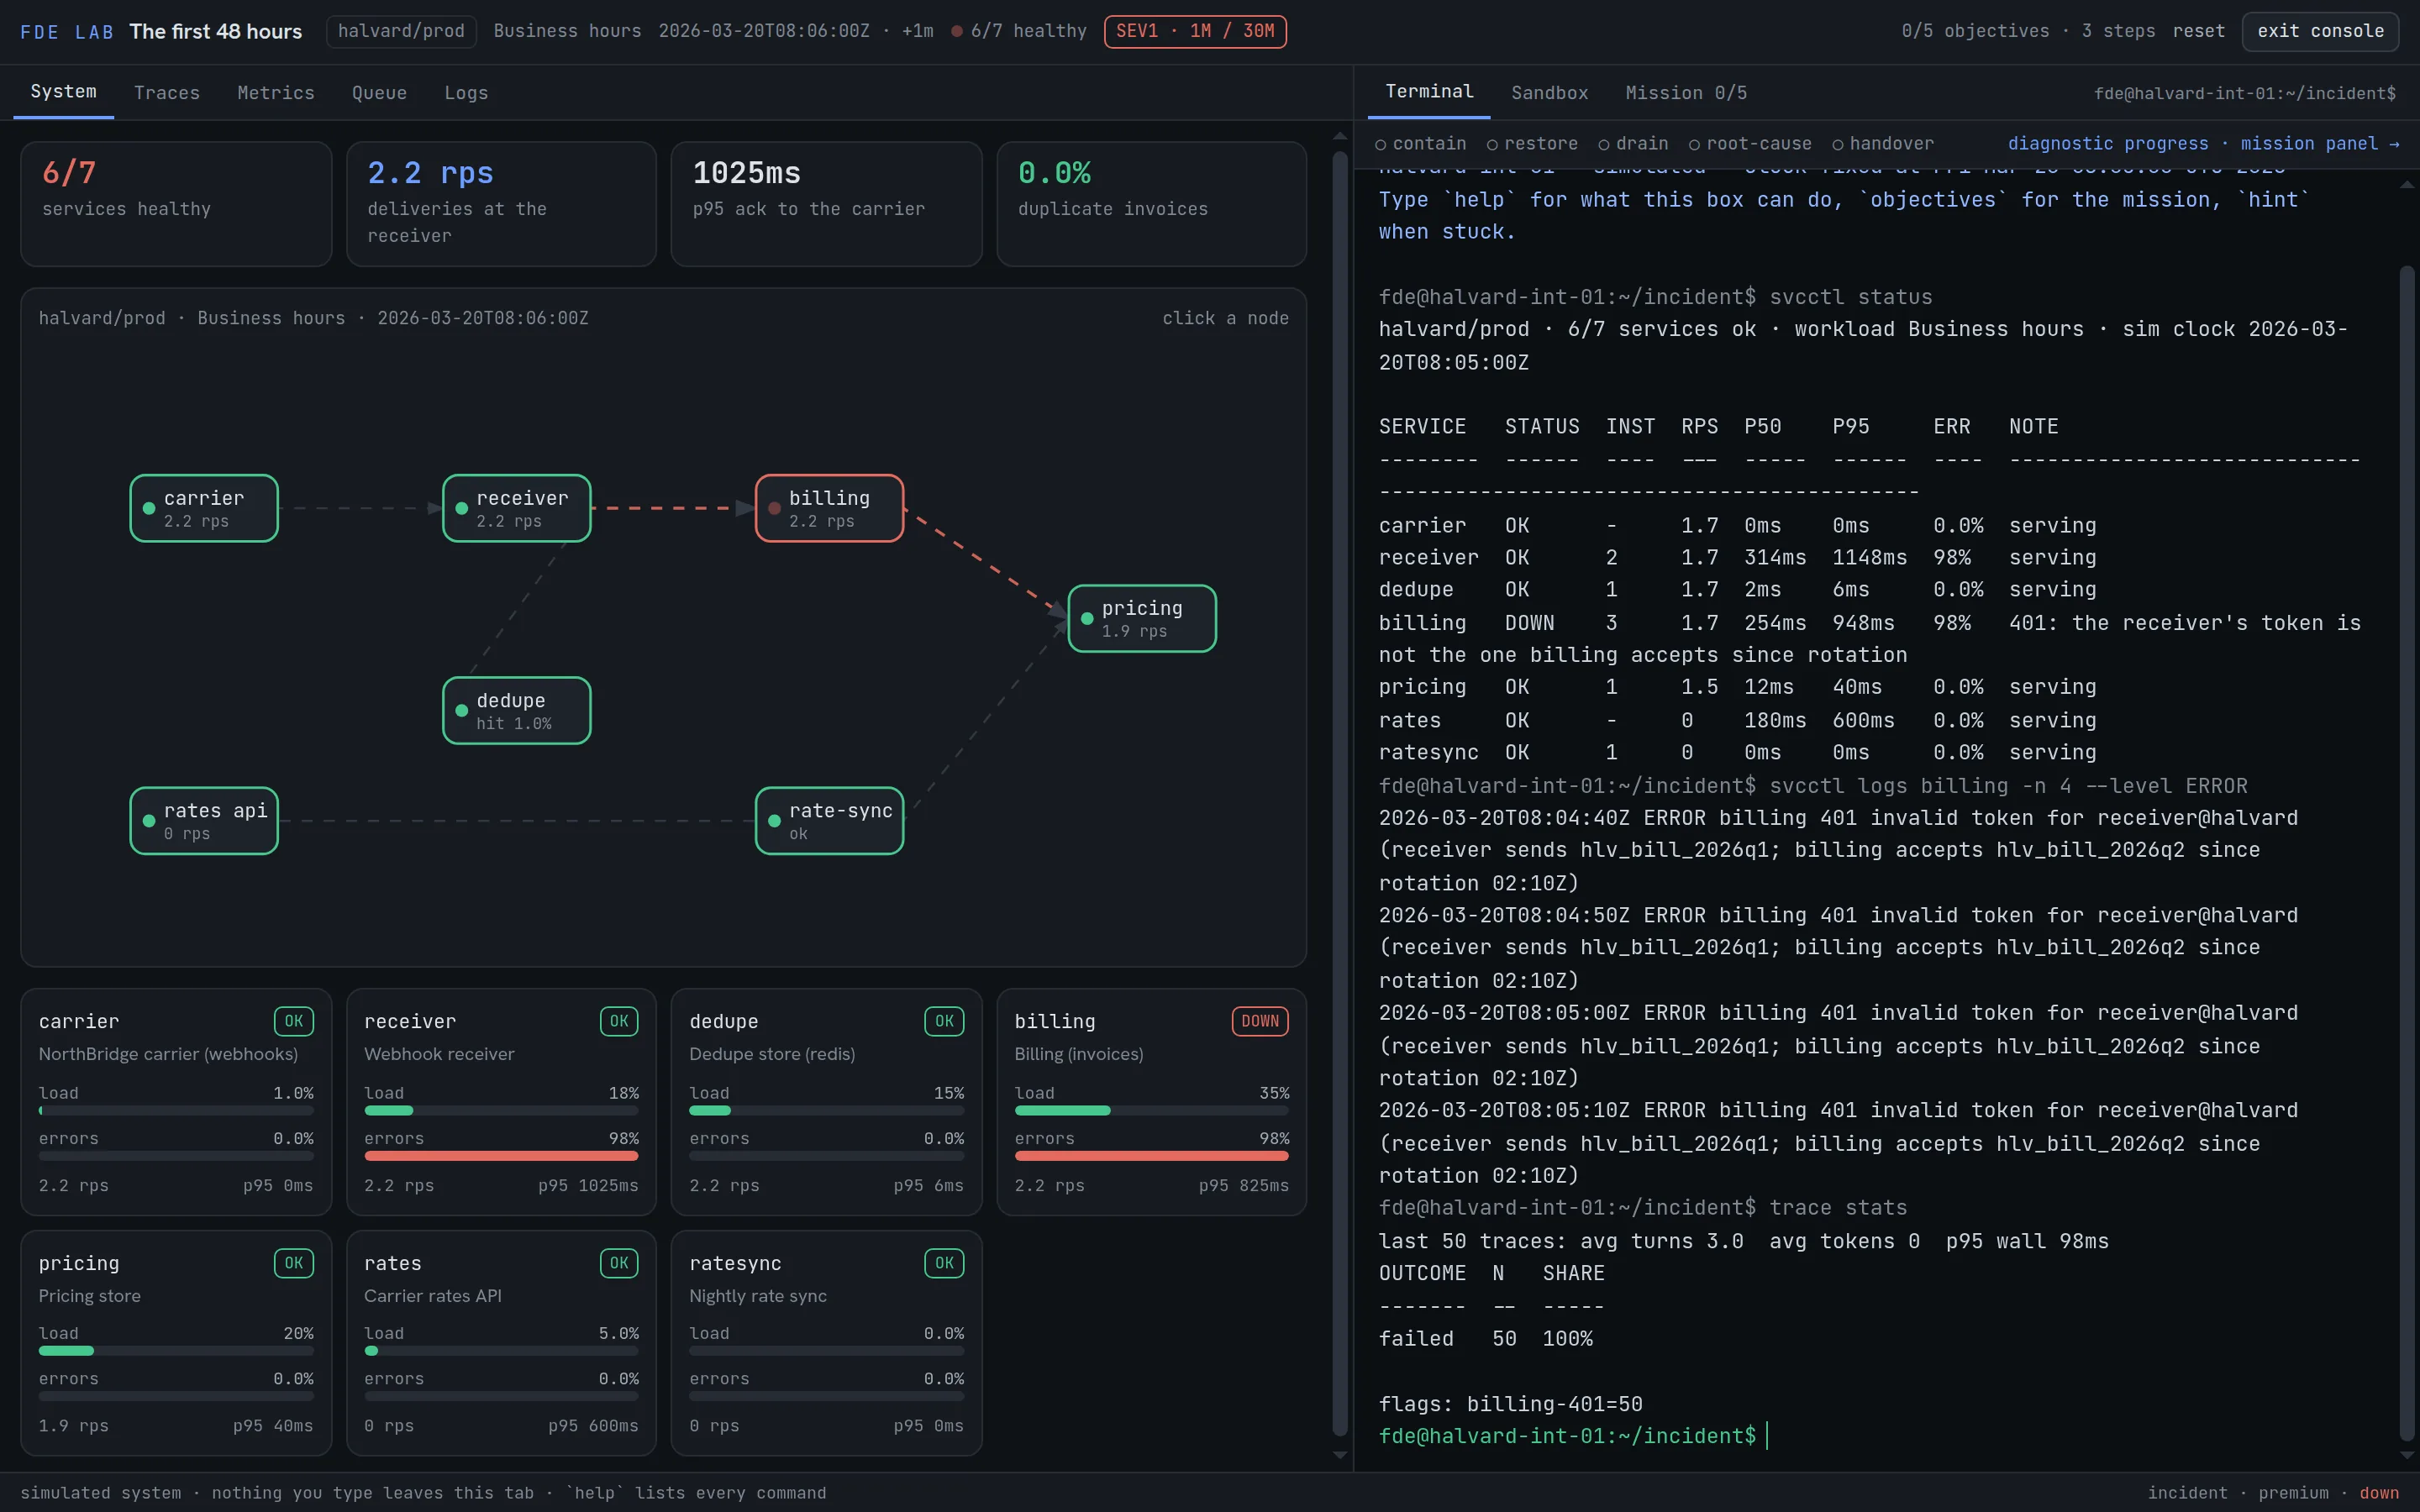This screenshot has height=1512, width=2420.
Task: Select the rates api node
Action: (x=204, y=820)
